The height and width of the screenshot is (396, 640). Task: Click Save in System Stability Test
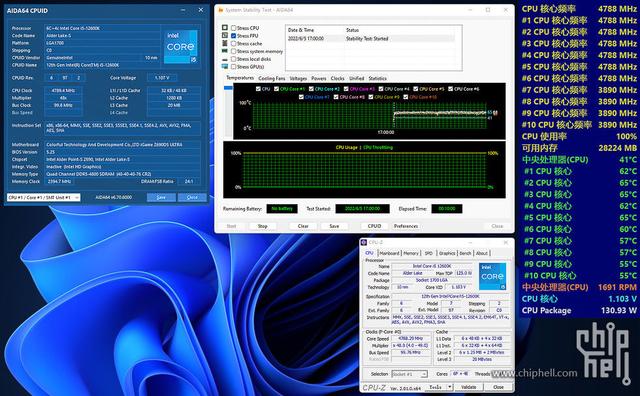coord(334,226)
